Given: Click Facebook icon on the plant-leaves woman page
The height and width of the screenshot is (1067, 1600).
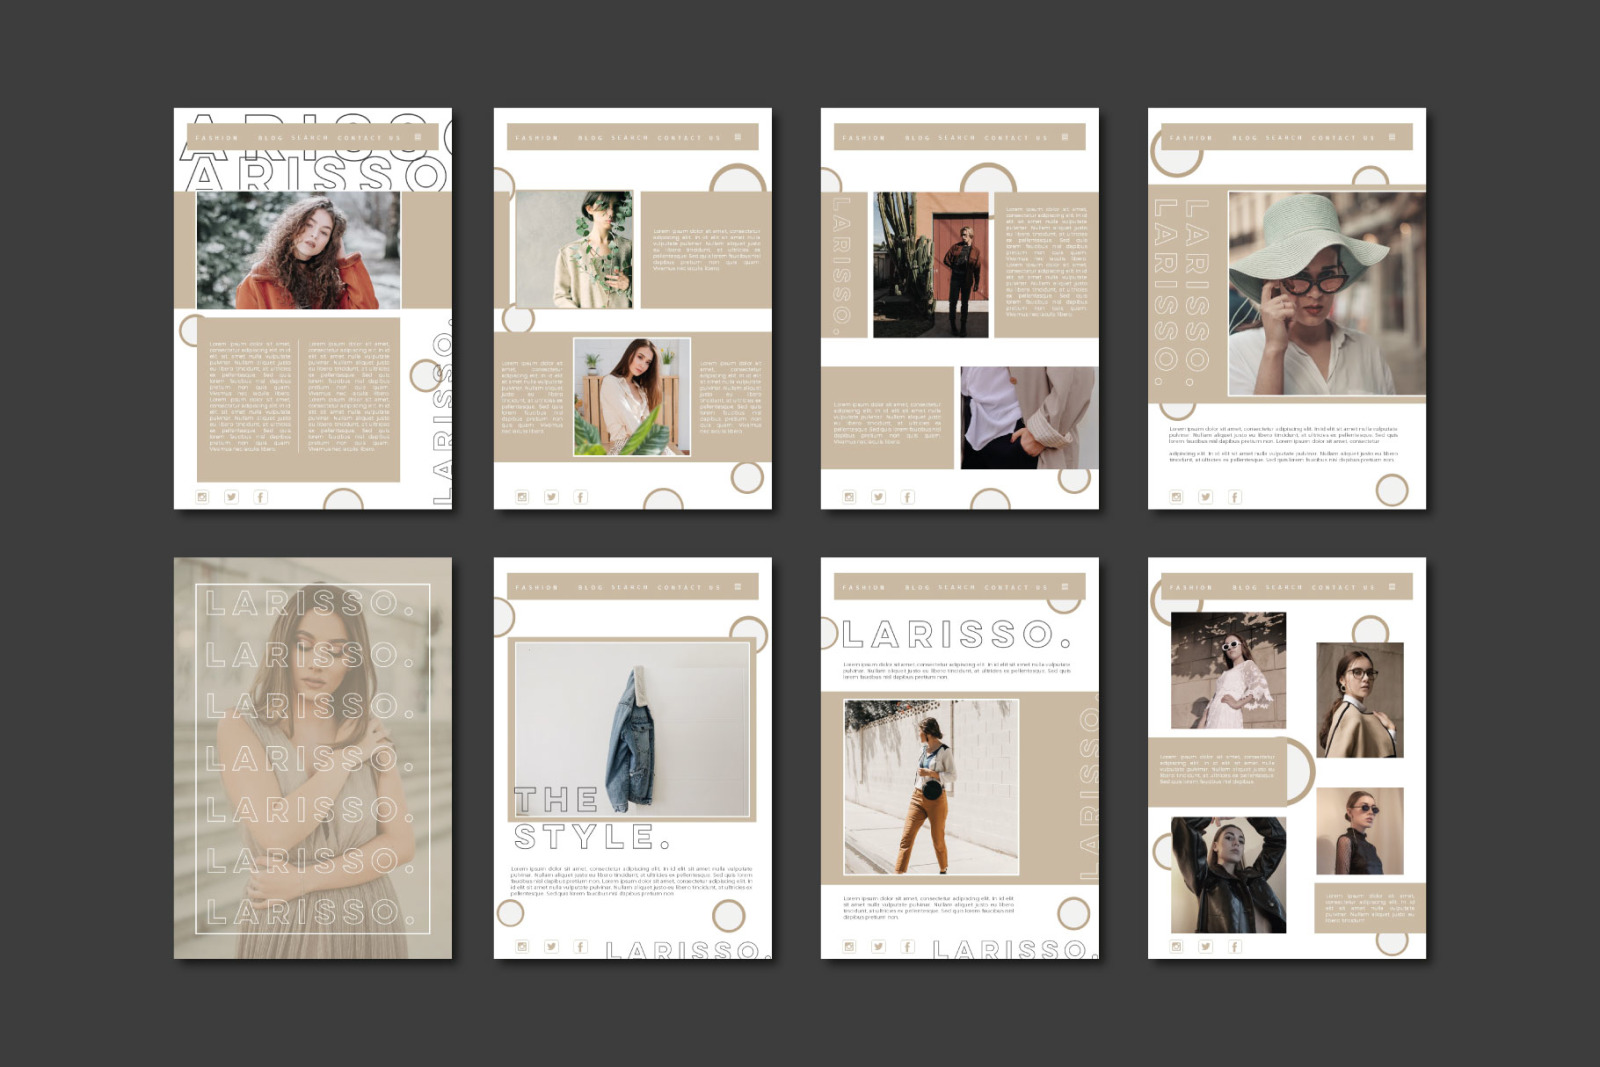Looking at the screenshot, I should [580, 497].
